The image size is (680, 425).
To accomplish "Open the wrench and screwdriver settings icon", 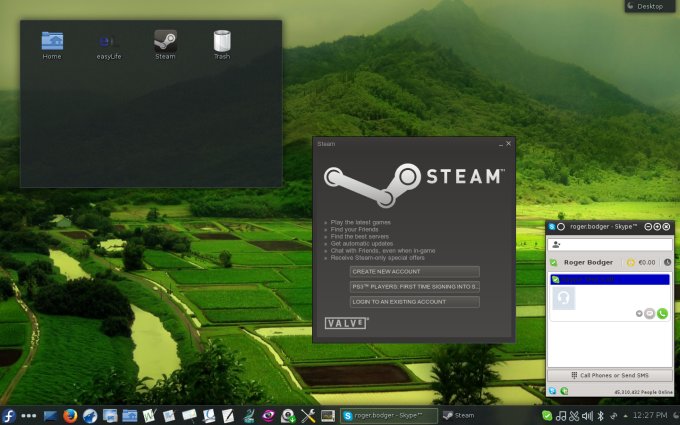I will 308,416.
